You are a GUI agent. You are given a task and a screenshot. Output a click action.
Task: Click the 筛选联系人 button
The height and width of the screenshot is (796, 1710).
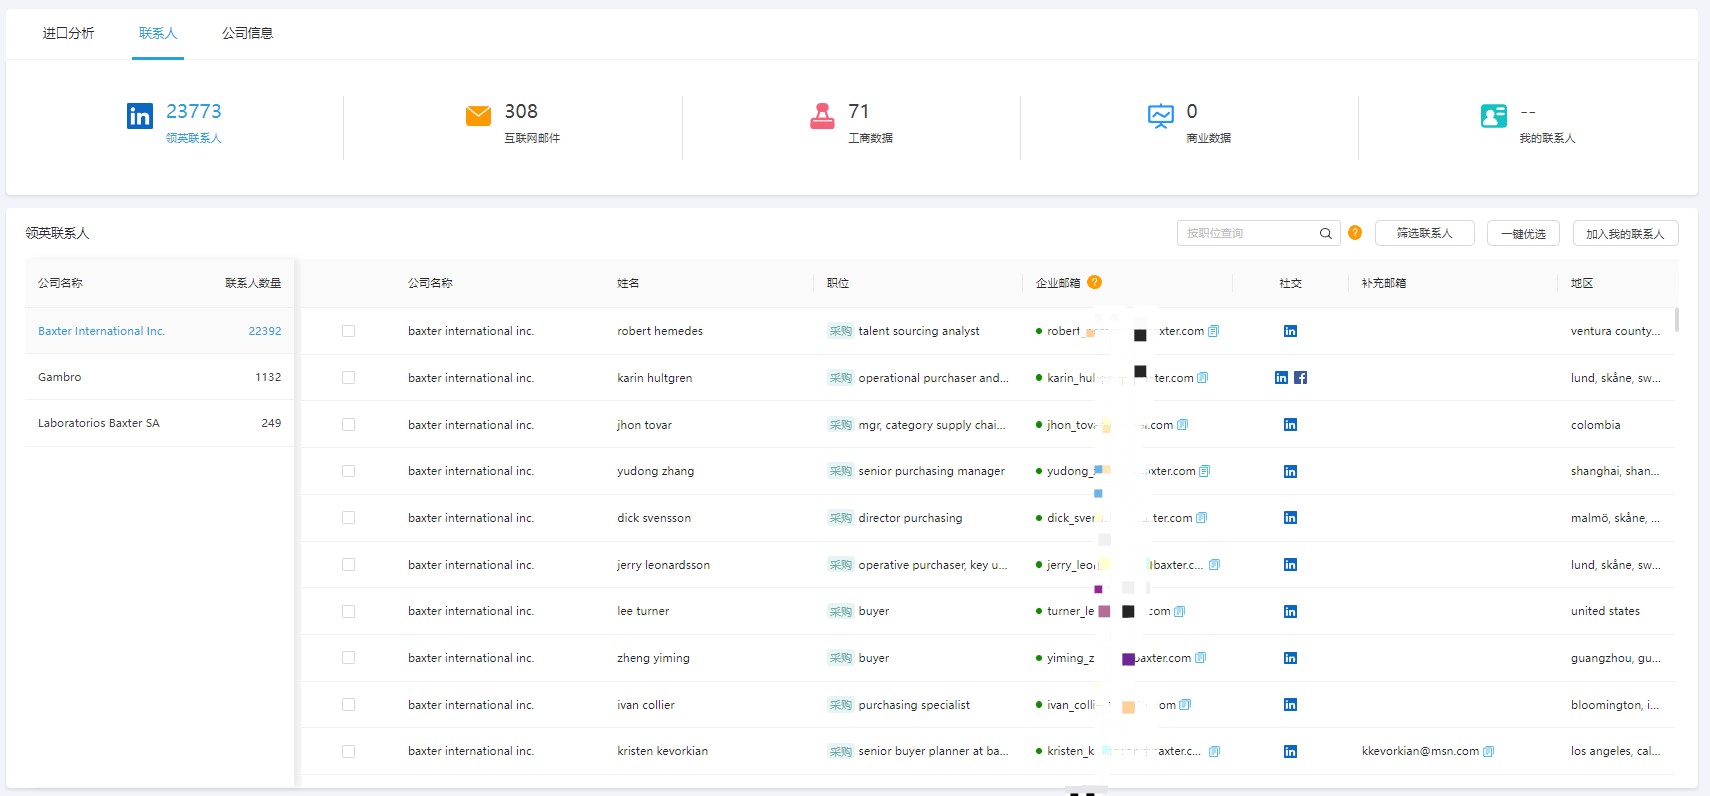[1424, 233]
